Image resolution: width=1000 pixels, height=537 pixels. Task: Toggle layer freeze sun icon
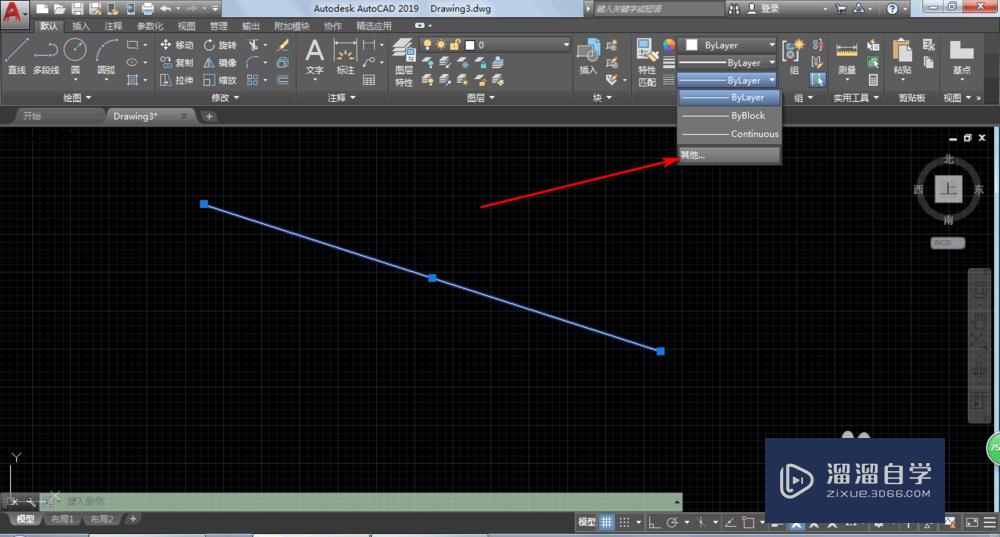point(441,45)
